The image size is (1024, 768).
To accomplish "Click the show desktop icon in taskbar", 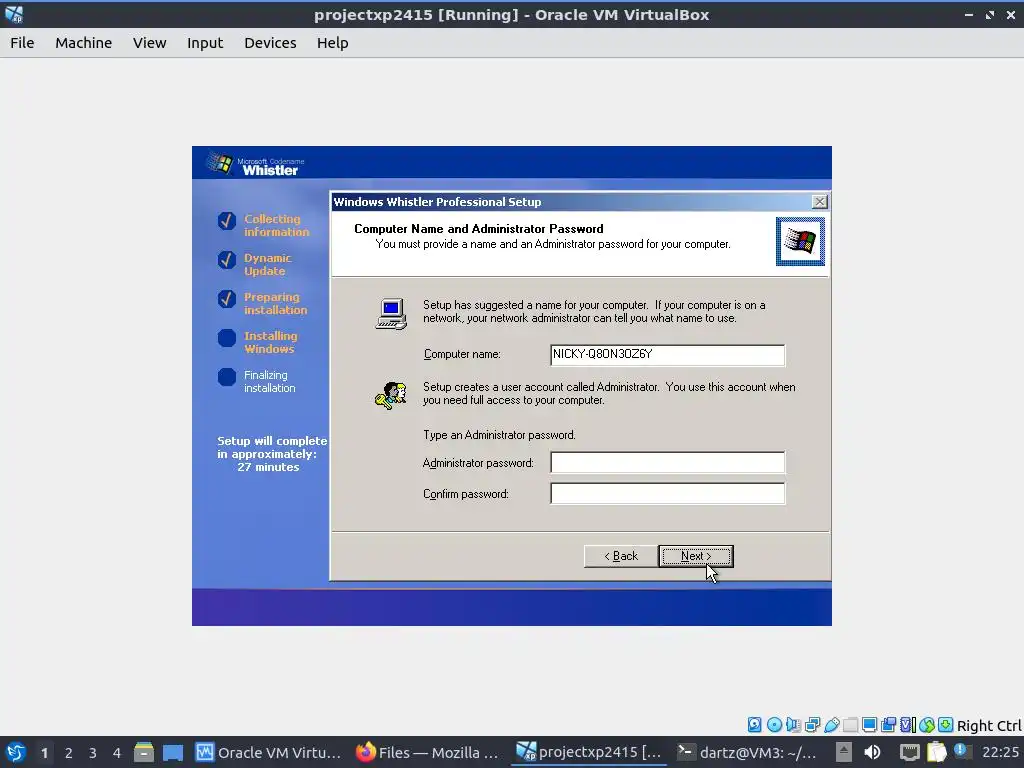I will click(x=172, y=752).
